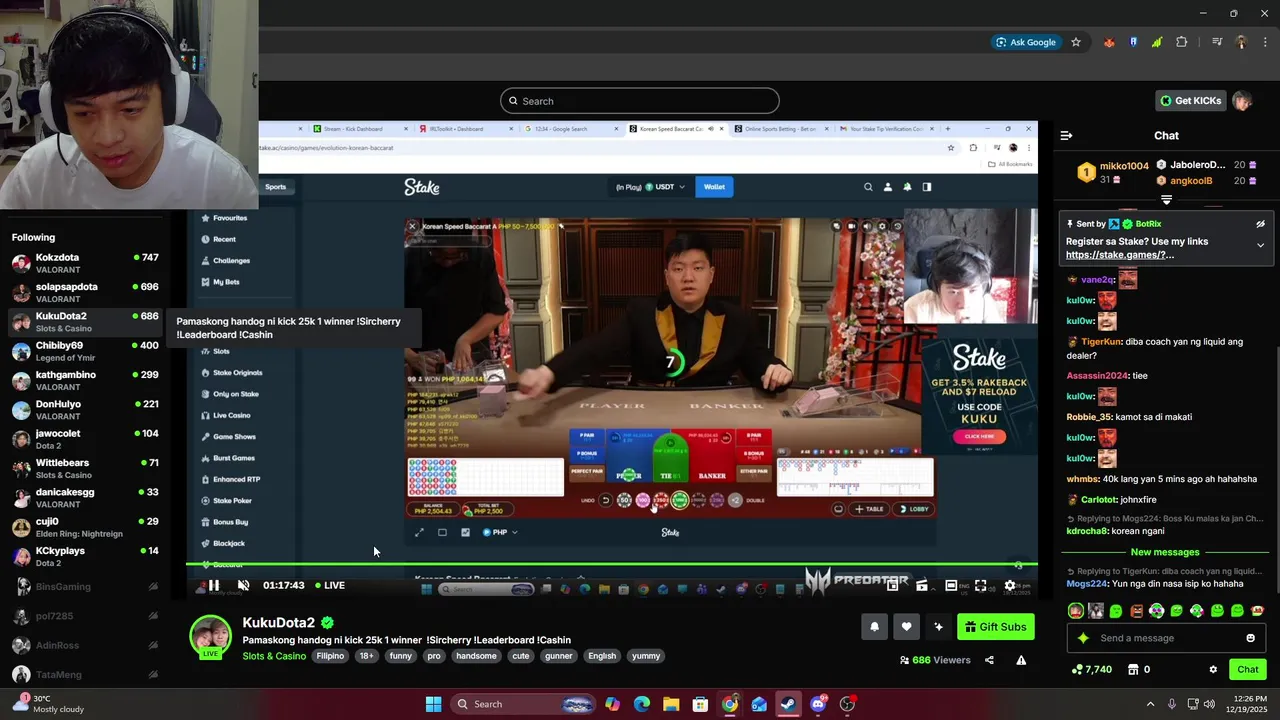The image size is (1280, 720).
Task: Open the taskbar microphone indicator
Action: [x=1172, y=704]
